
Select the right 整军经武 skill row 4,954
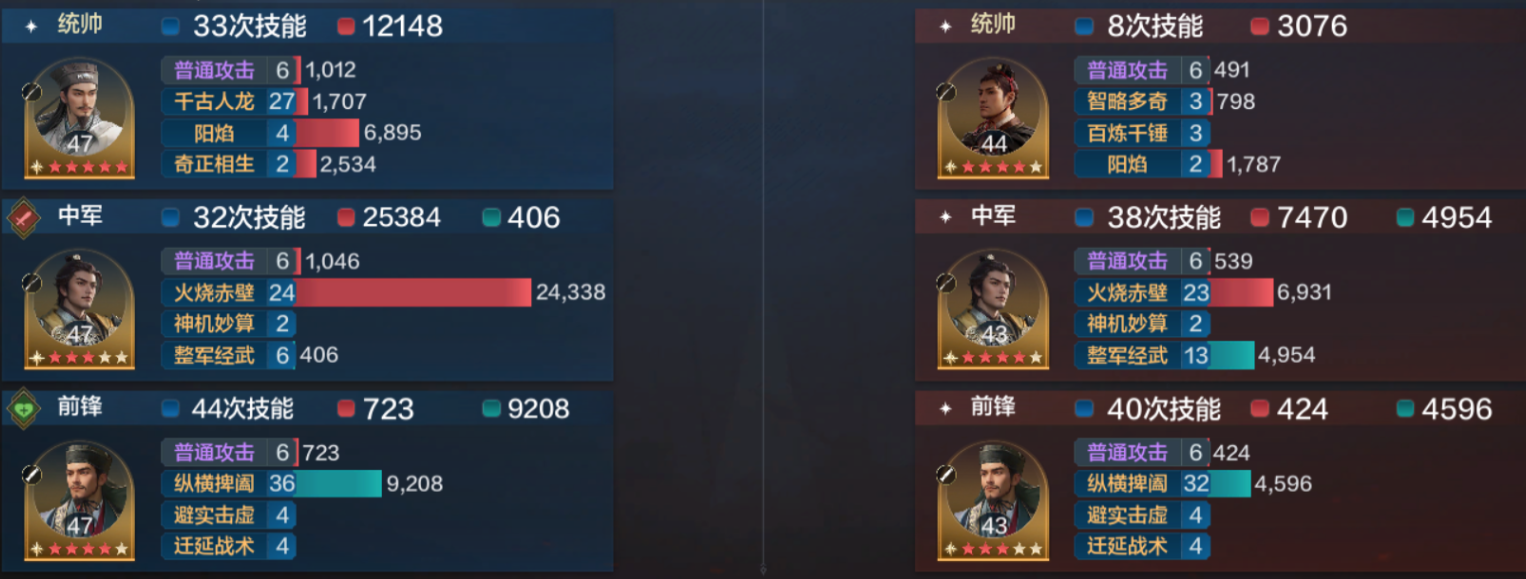click(1196, 355)
